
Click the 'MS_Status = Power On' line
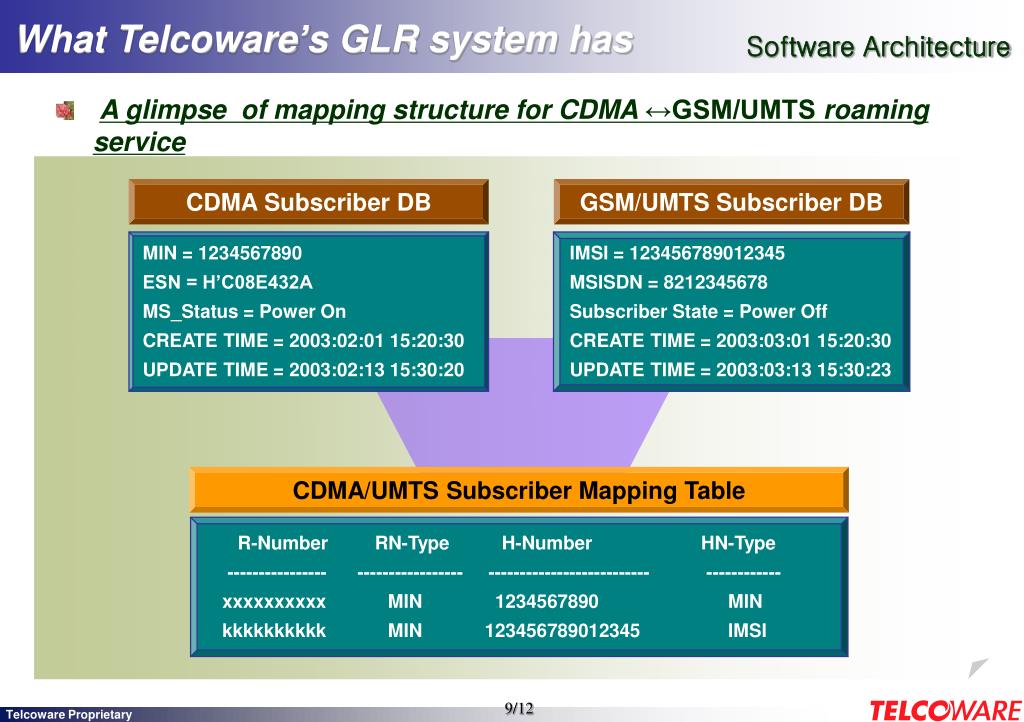(244, 311)
